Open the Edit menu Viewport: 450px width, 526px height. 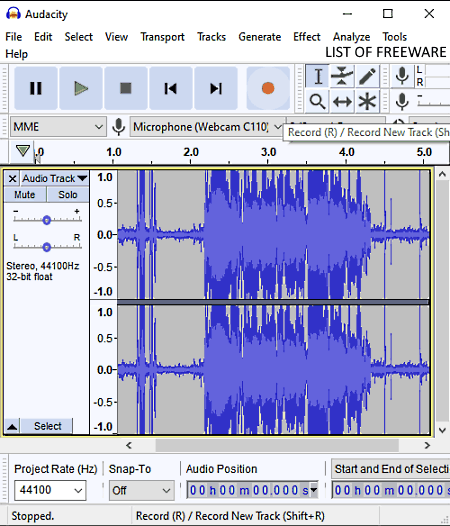coord(43,37)
